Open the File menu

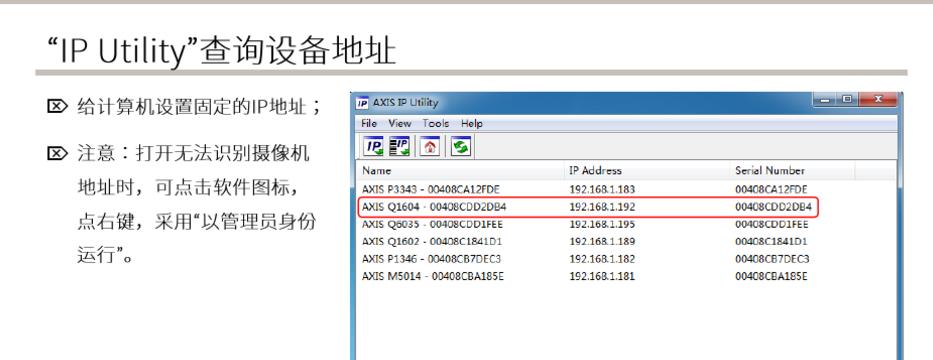click(369, 124)
